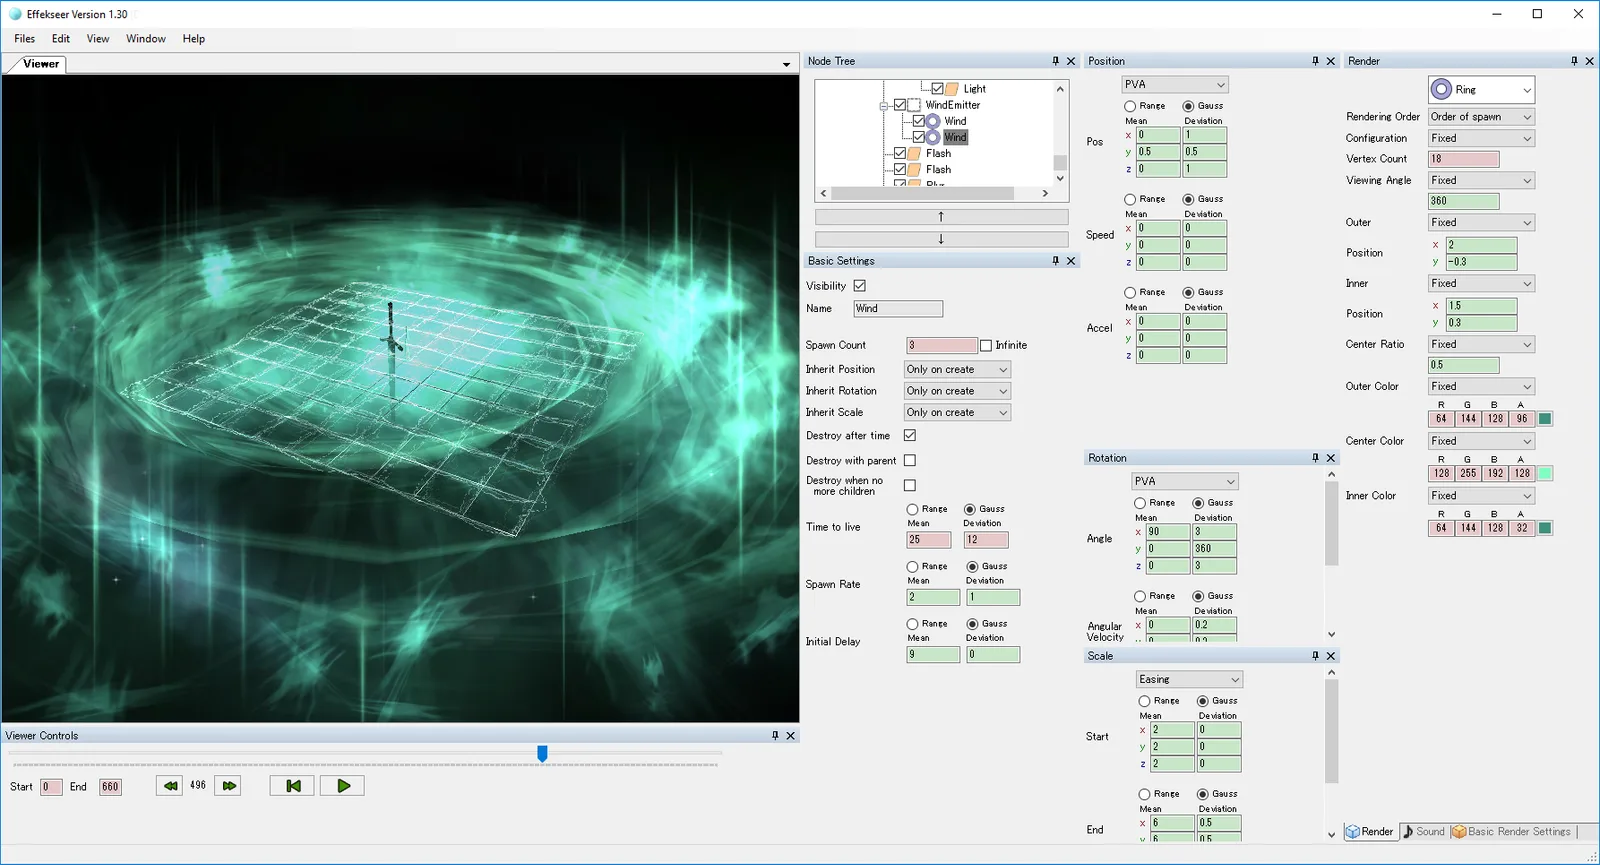Enable Infinite spawn count
This screenshot has height=865, width=1600.
[986, 346]
